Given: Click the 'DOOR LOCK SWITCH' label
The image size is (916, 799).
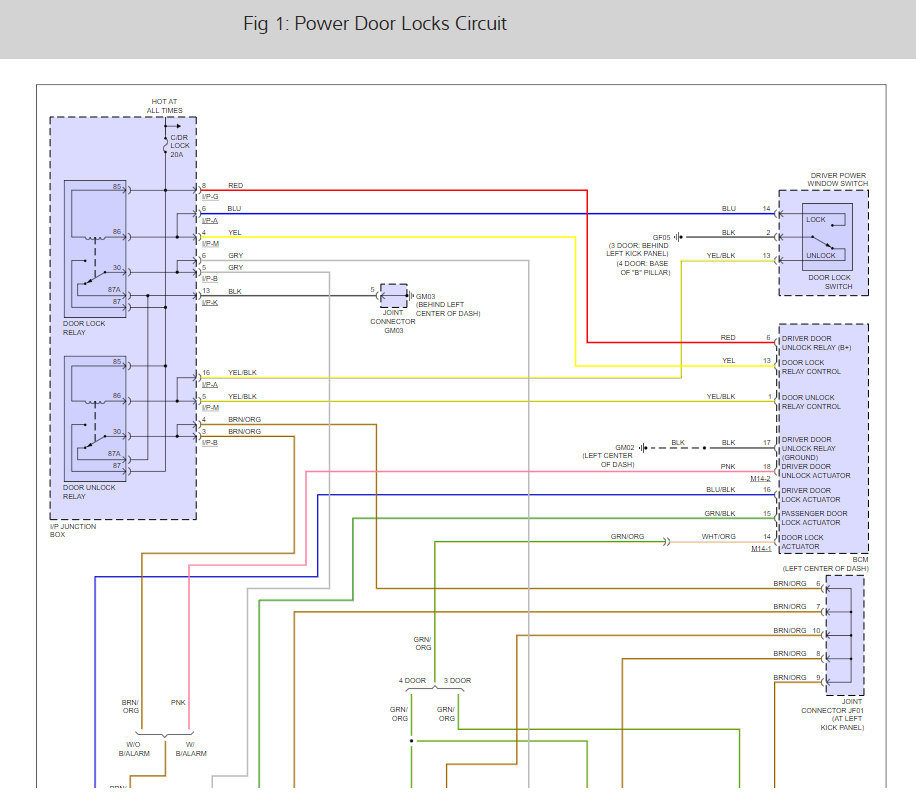Looking at the screenshot, I should [830, 282].
